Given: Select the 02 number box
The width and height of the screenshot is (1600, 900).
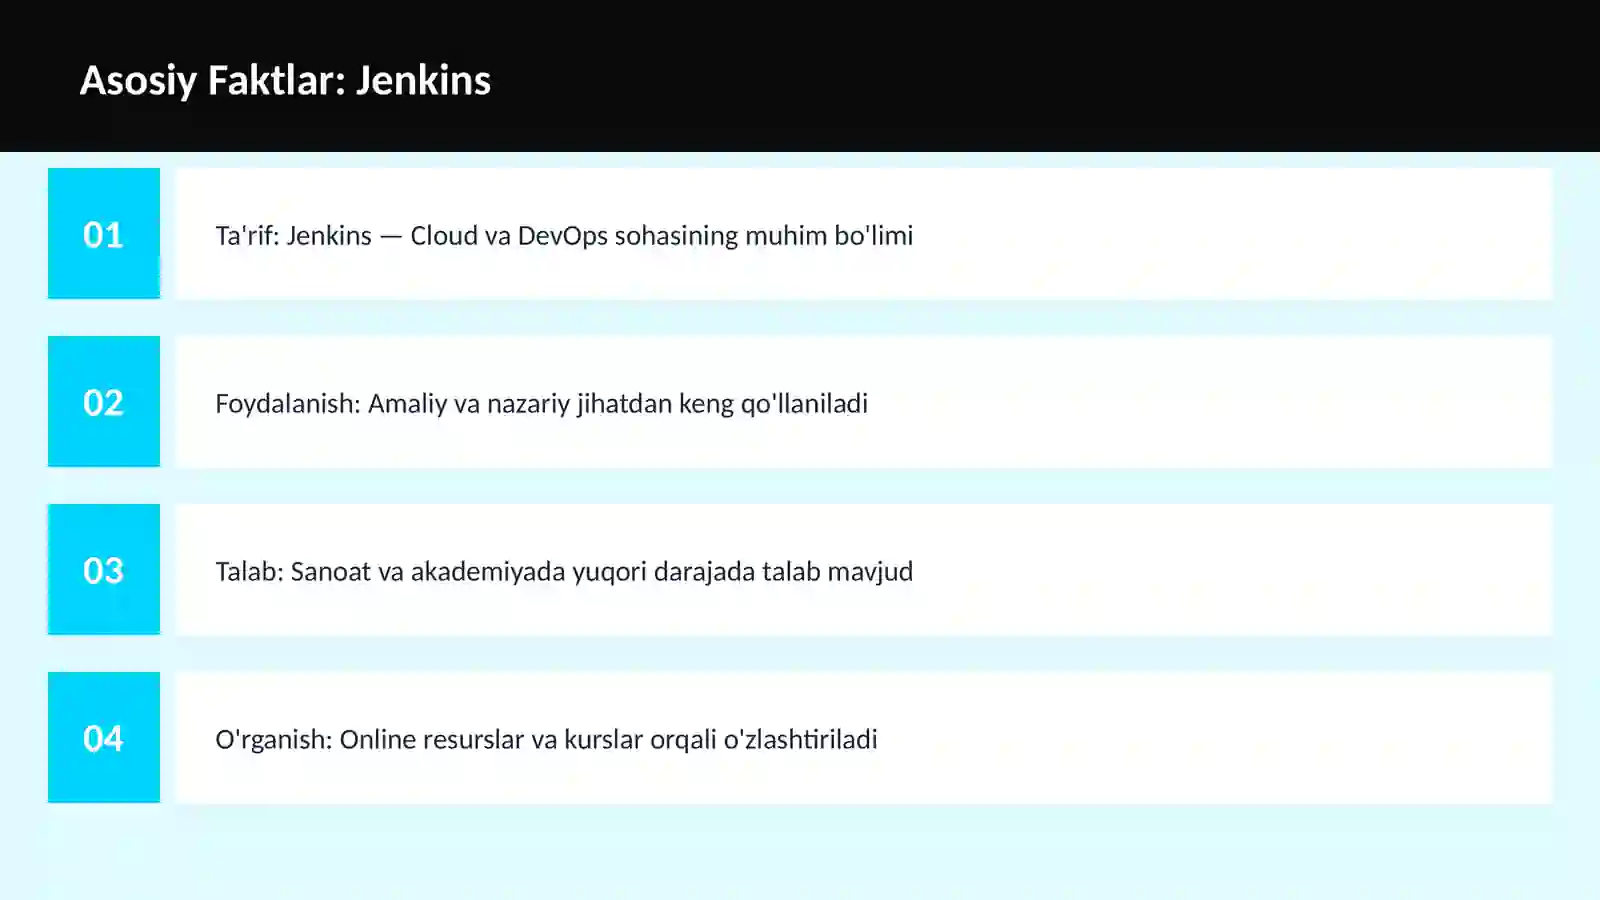Looking at the screenshot, I should [104, 401].
